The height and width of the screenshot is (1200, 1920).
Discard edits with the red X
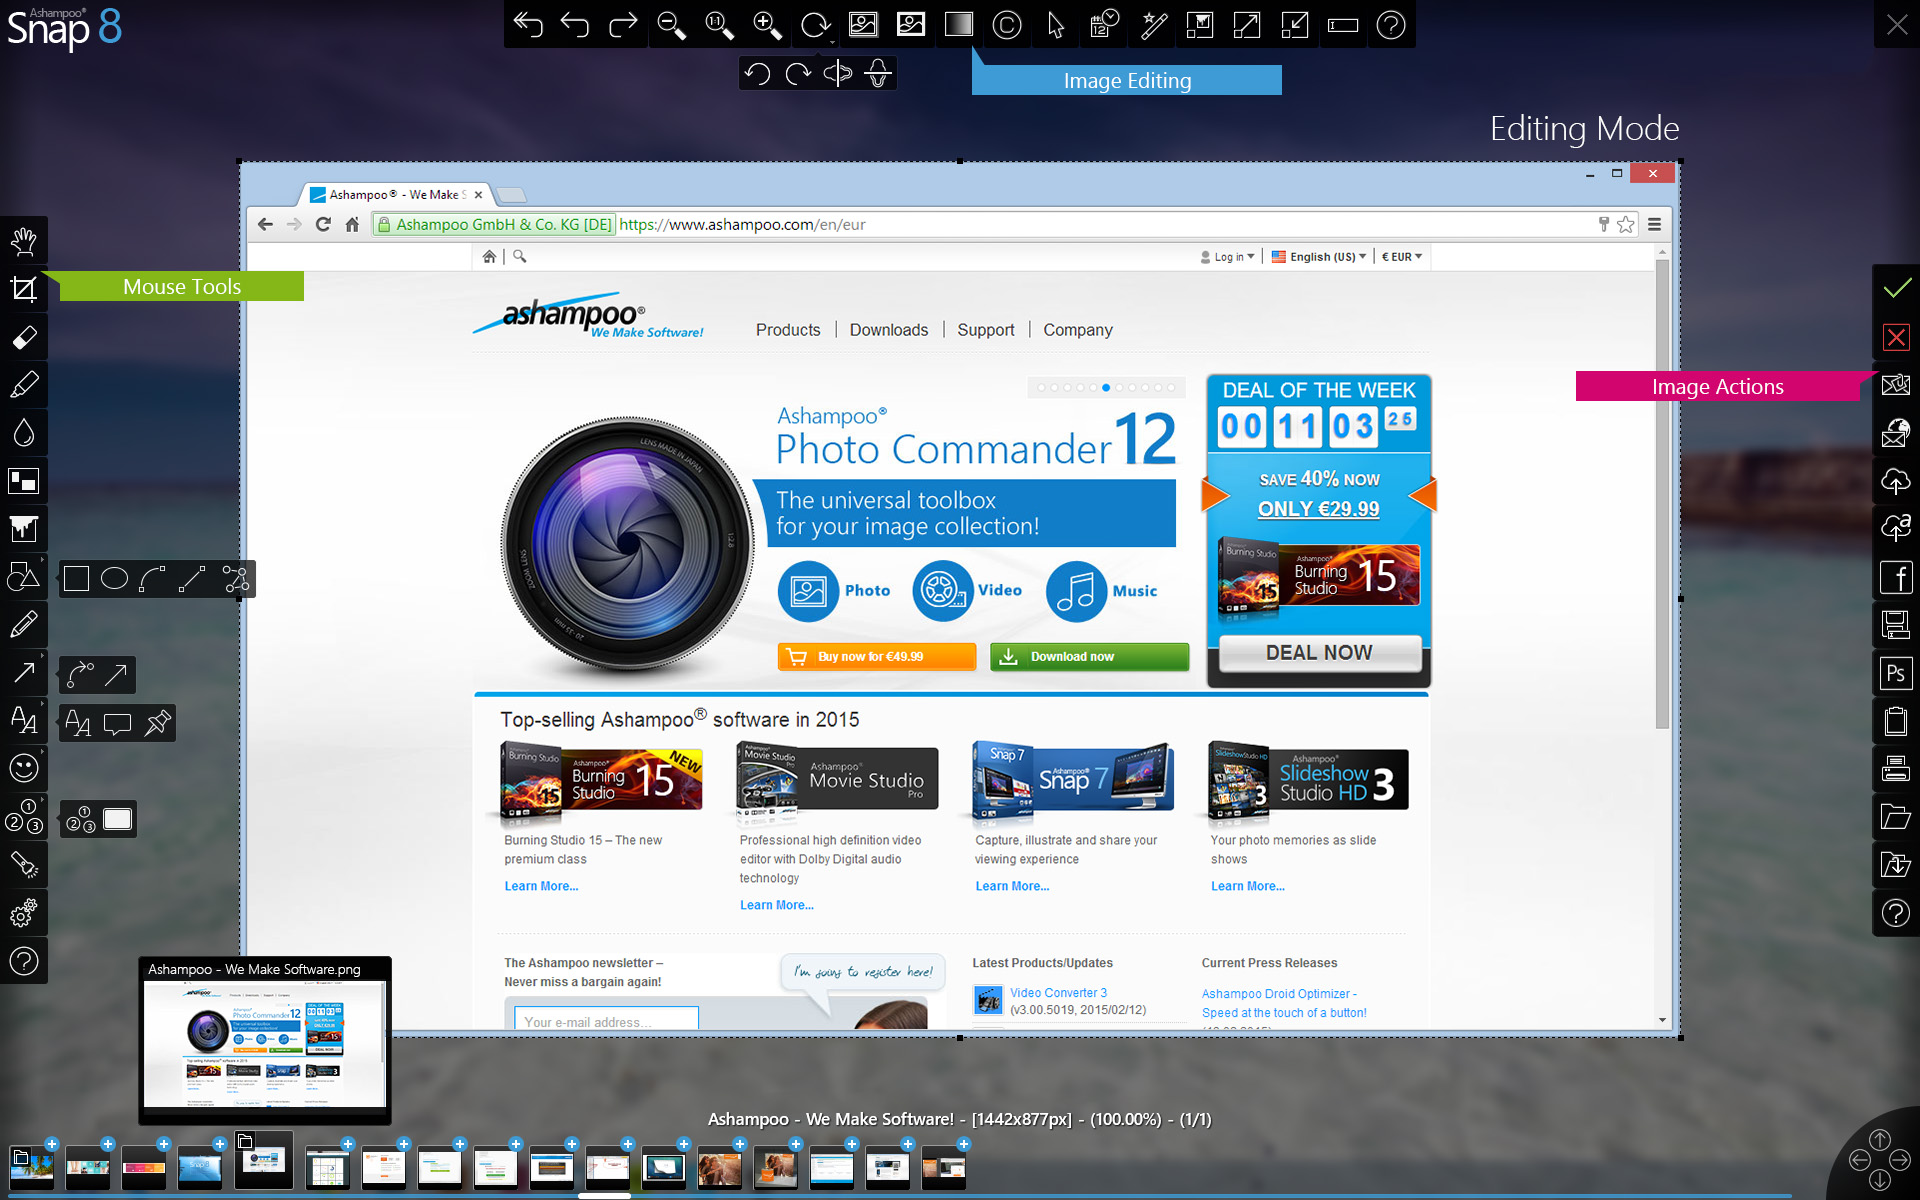tap(1896, 337)
